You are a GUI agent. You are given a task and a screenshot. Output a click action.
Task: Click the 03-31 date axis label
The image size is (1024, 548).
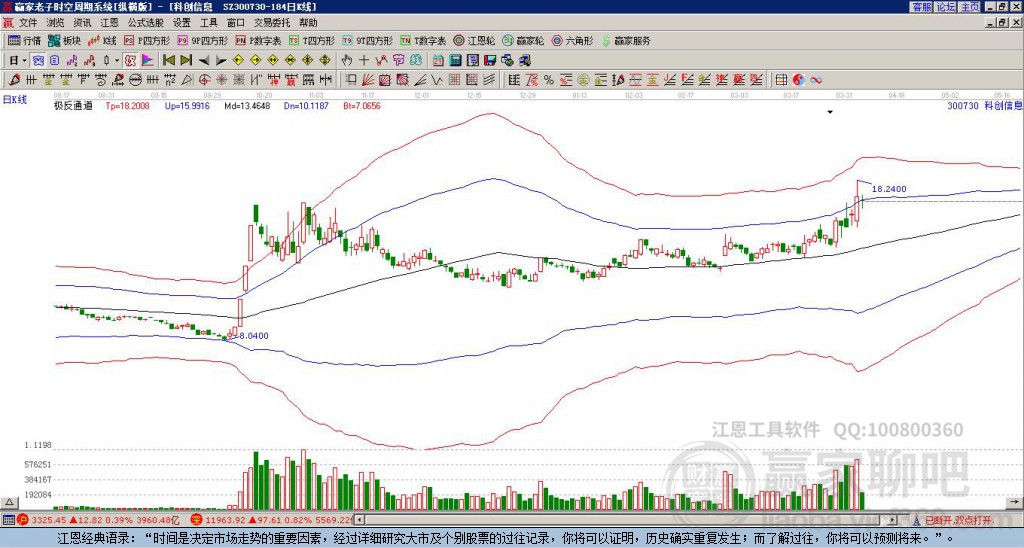point(844,95)
